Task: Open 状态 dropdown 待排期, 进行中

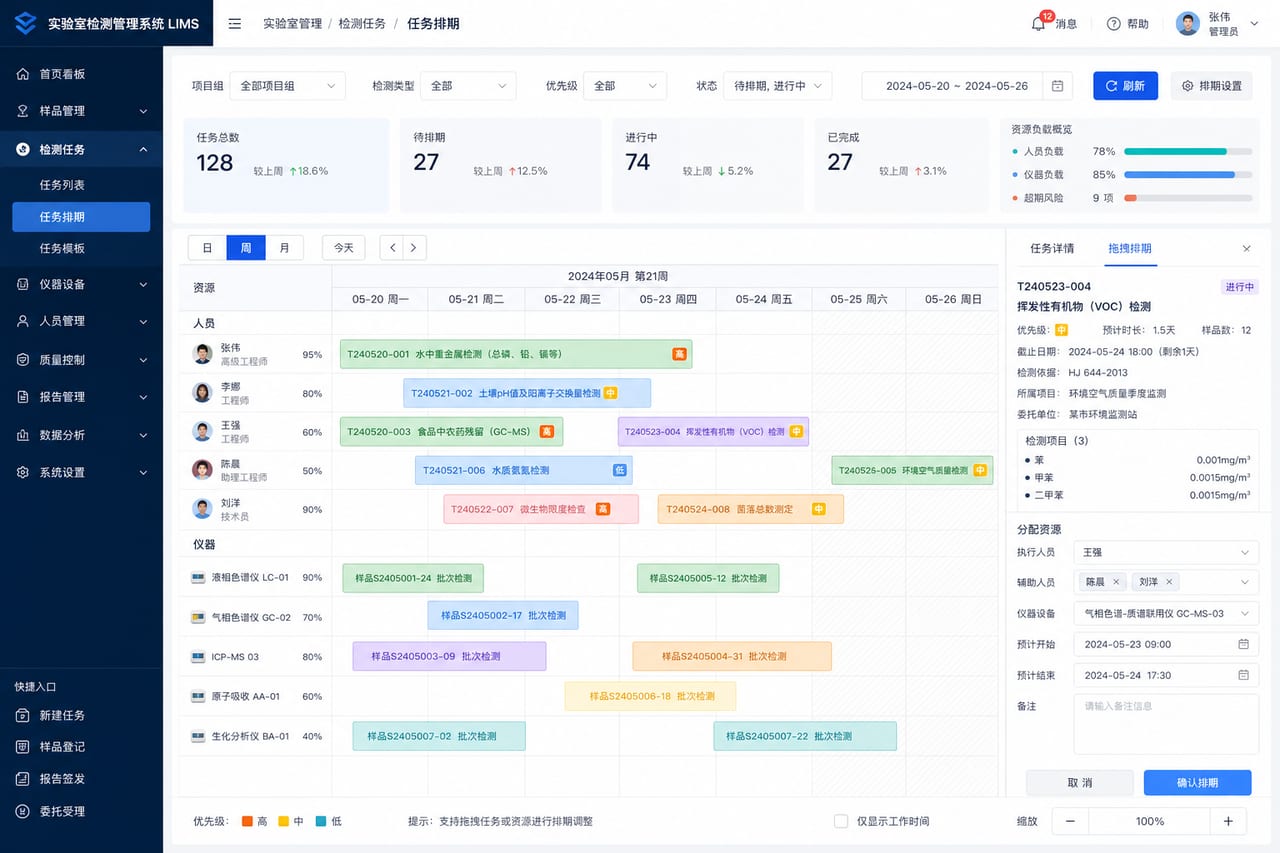Action: (x=777, y=86)
